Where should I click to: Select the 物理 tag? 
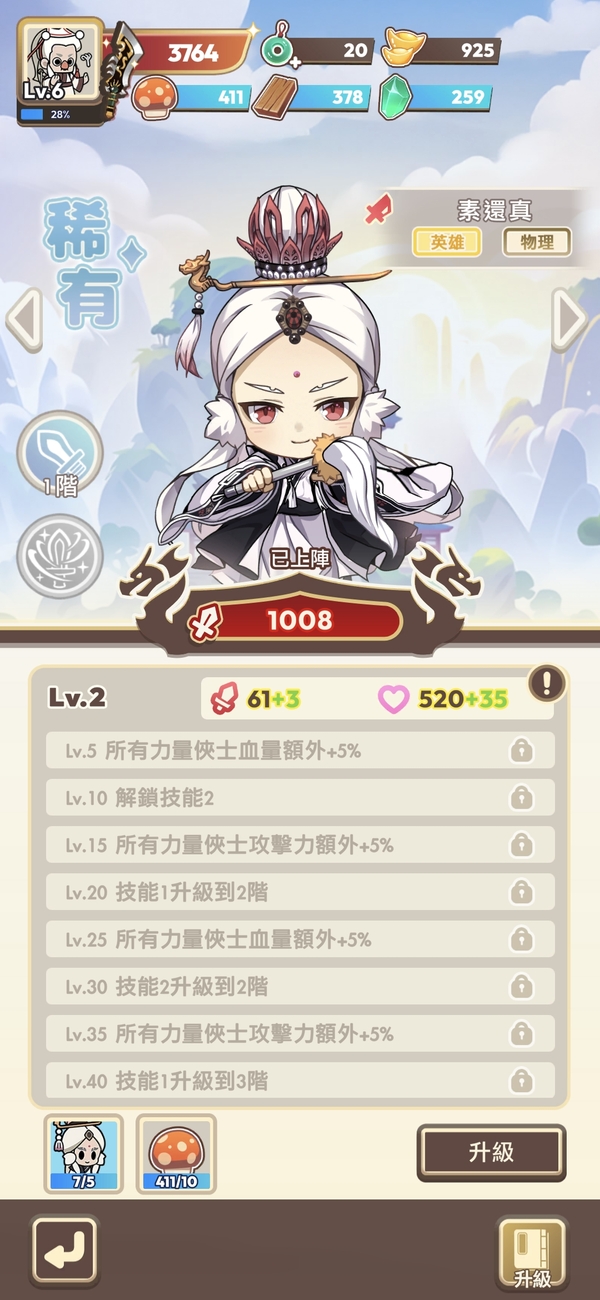[x=537, y=241]
